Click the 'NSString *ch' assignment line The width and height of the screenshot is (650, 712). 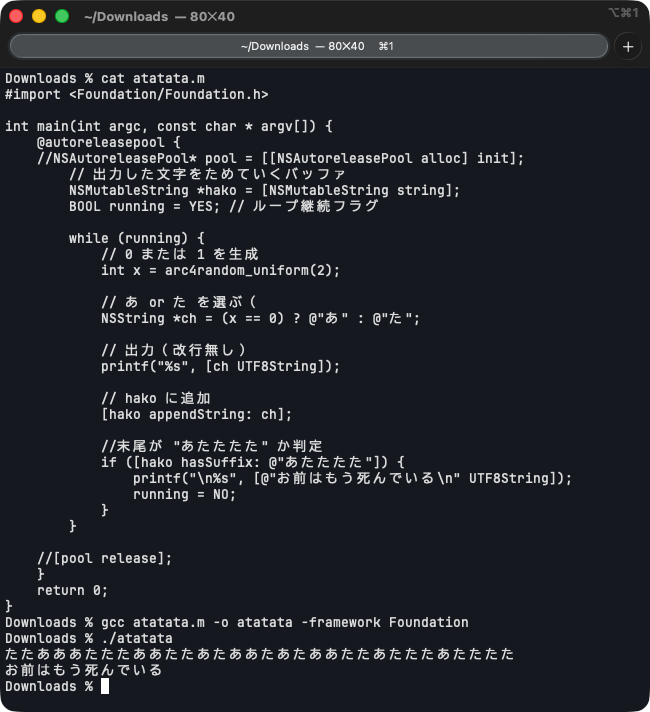pyautogui.click(x=260, y=318)
